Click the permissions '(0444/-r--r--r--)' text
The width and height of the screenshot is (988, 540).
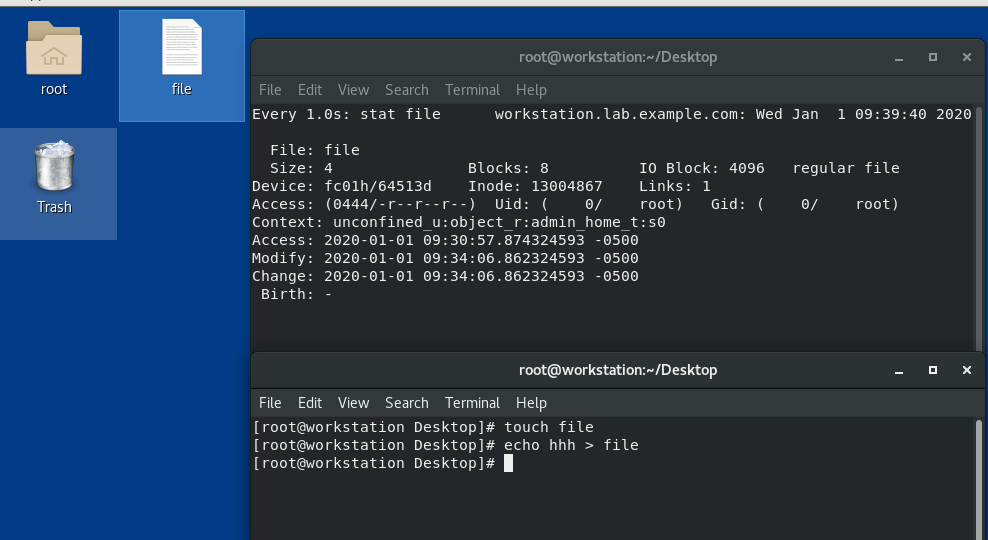point(400,205)
